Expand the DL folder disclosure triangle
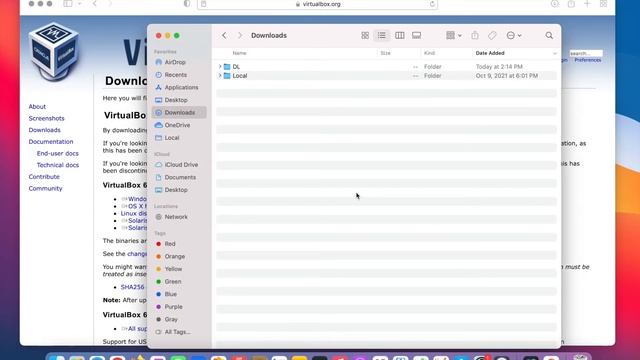This screenshot has height=360, width=640. tap(220, 67)
